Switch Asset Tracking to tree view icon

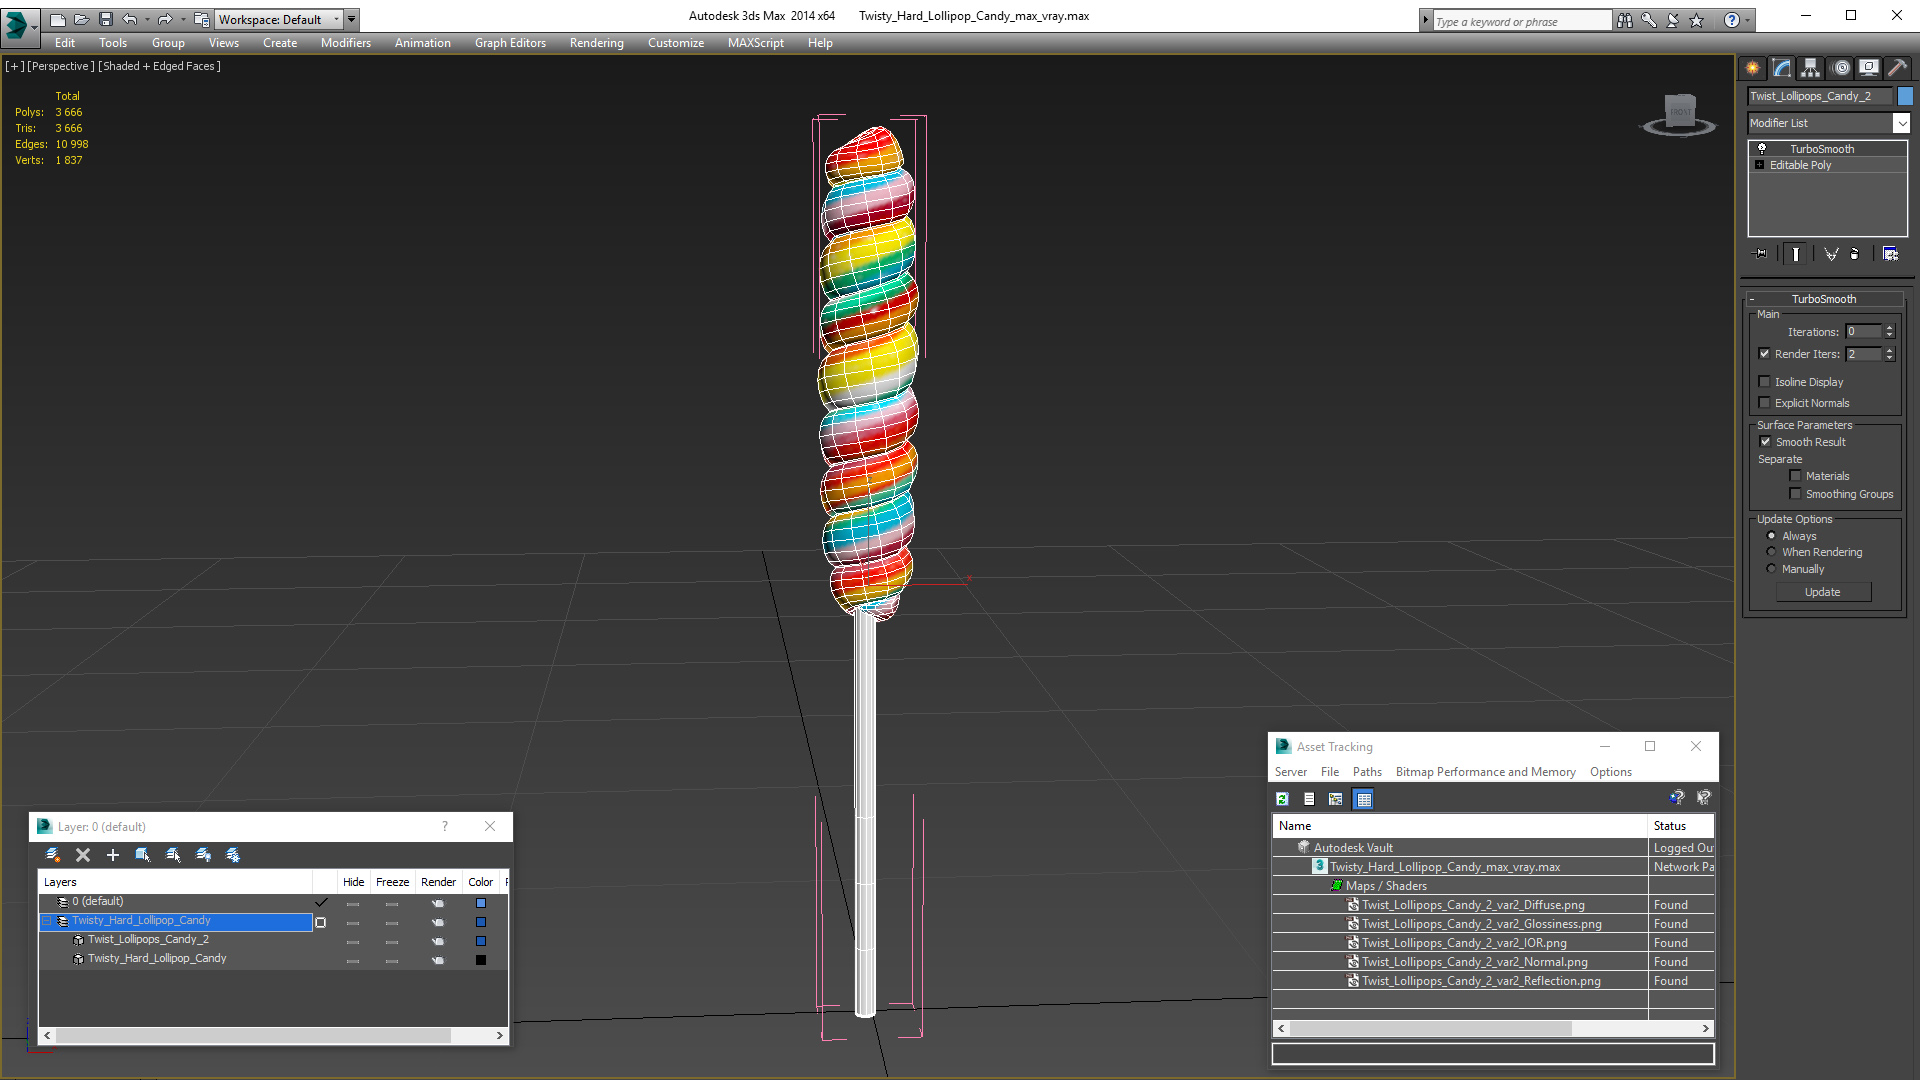coord(1336,799)
